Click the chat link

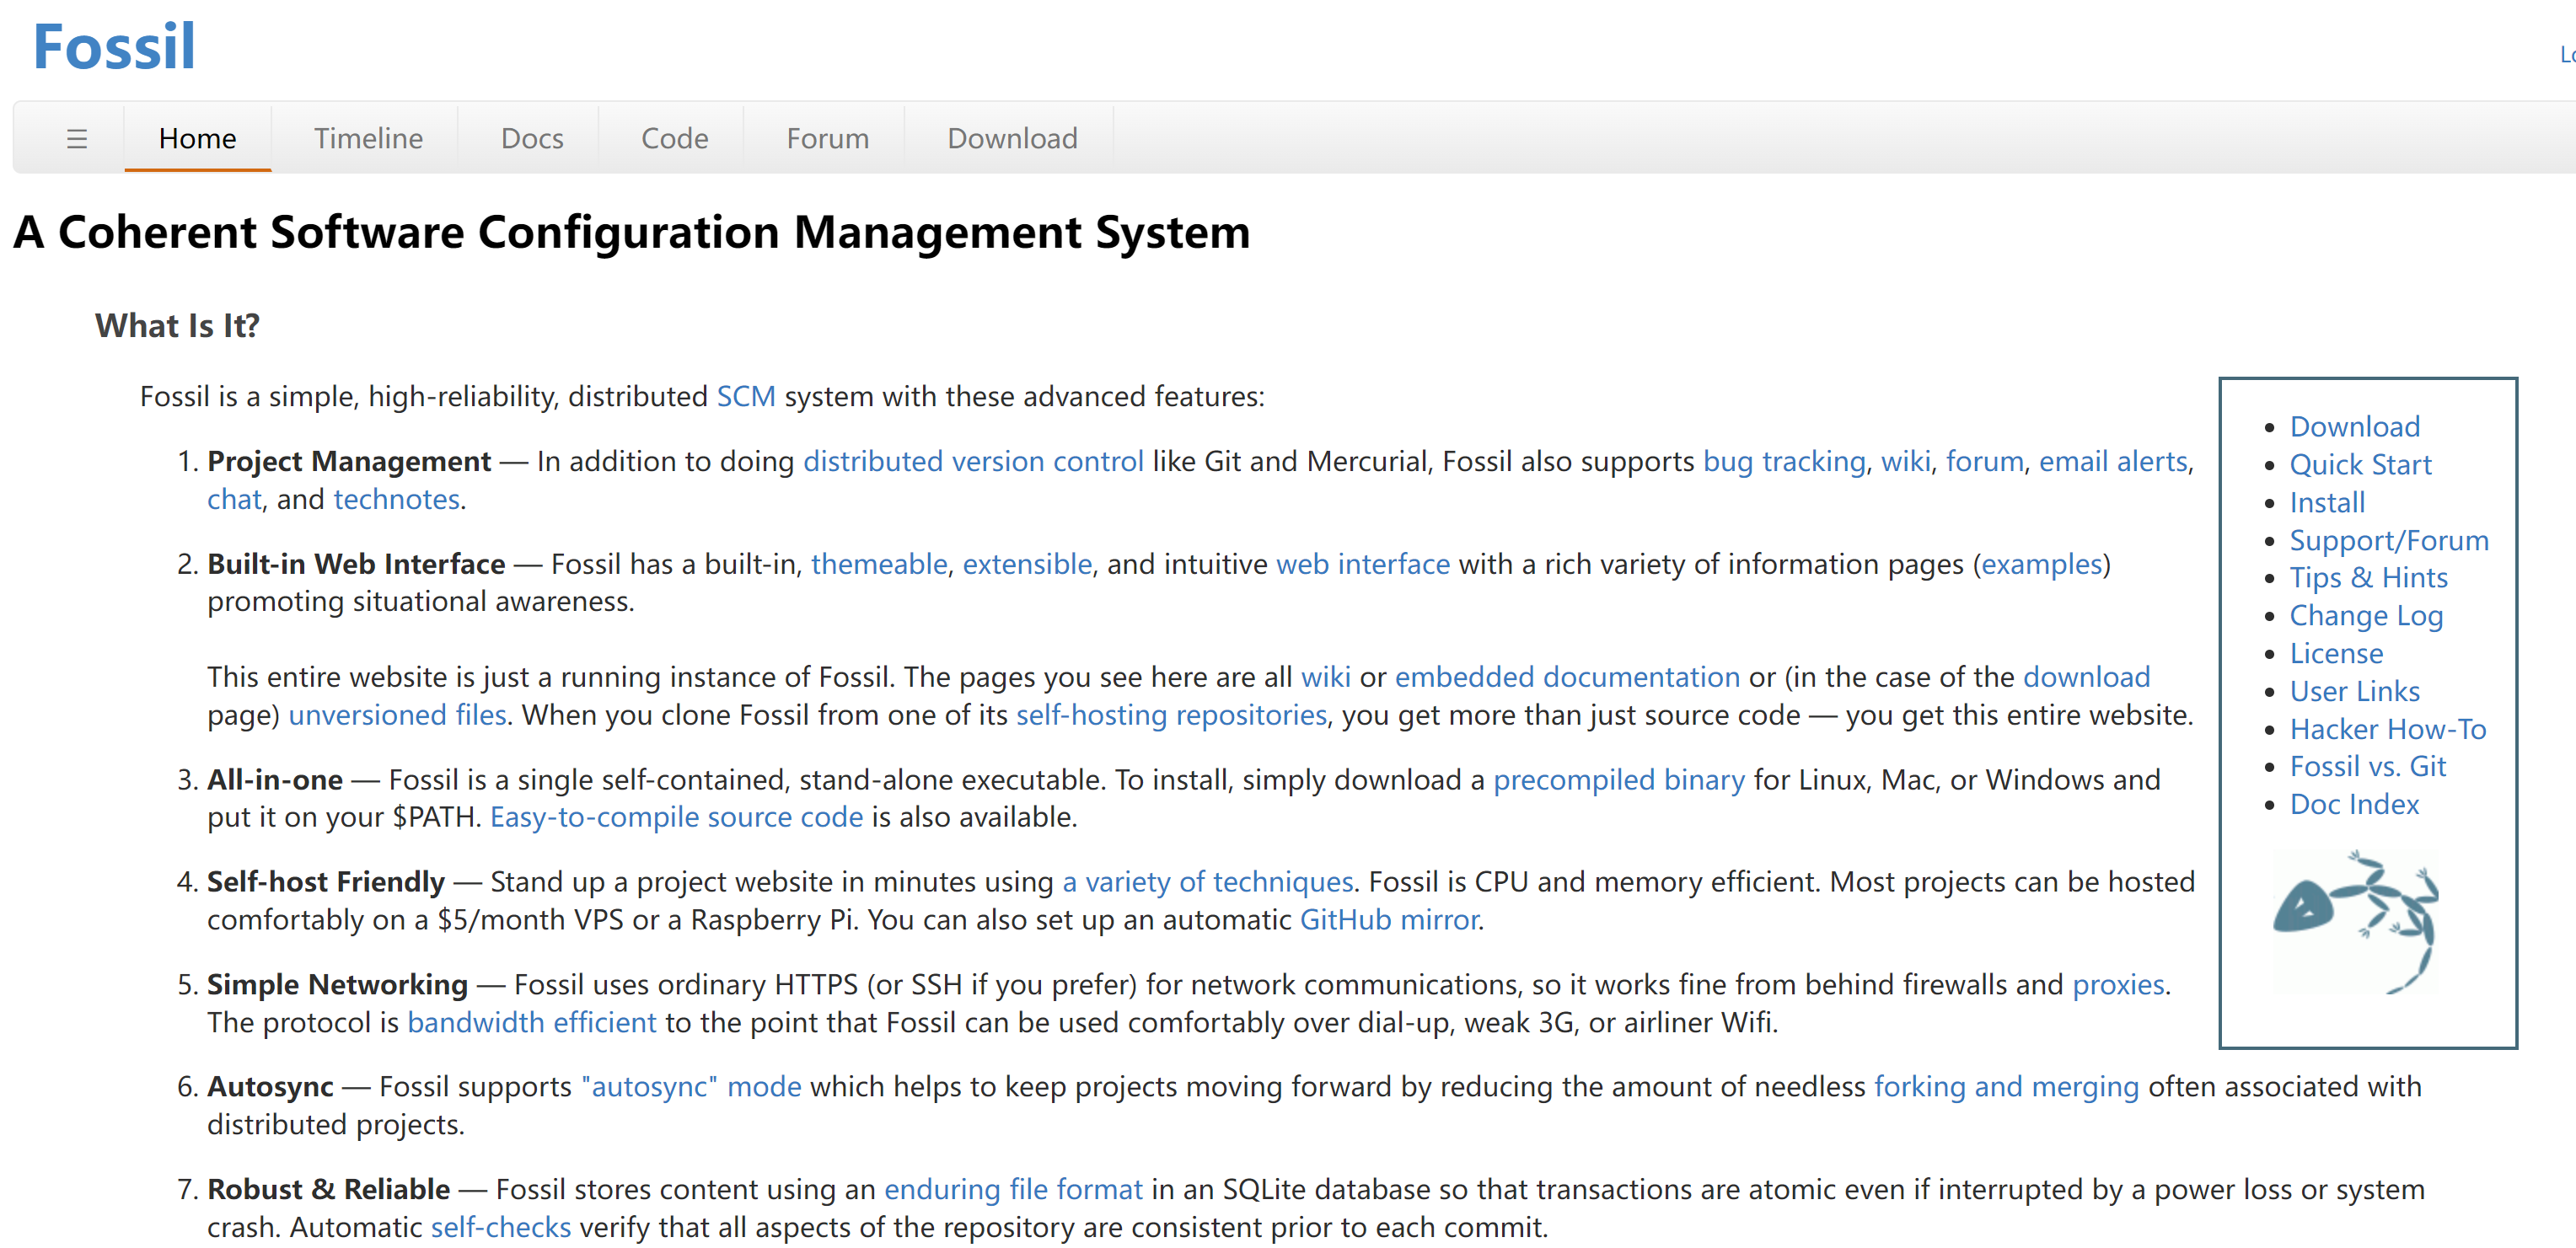pos(234,499)
